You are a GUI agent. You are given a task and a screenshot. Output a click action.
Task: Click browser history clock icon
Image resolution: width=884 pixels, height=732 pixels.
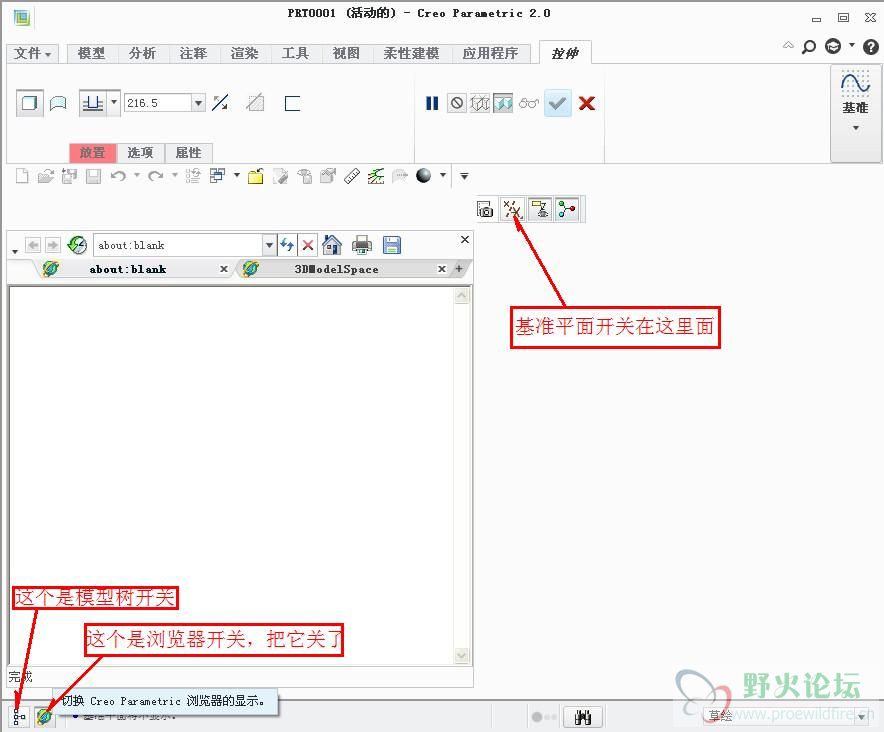pyautogui.click(x=77, y=245)
